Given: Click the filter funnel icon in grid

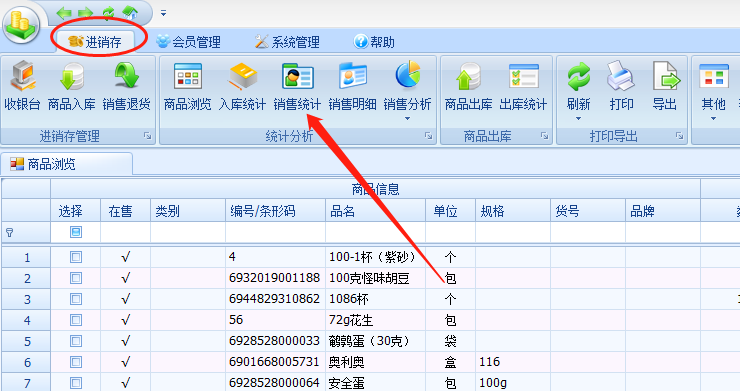Looking at the screenshot, I should point(9,232).
